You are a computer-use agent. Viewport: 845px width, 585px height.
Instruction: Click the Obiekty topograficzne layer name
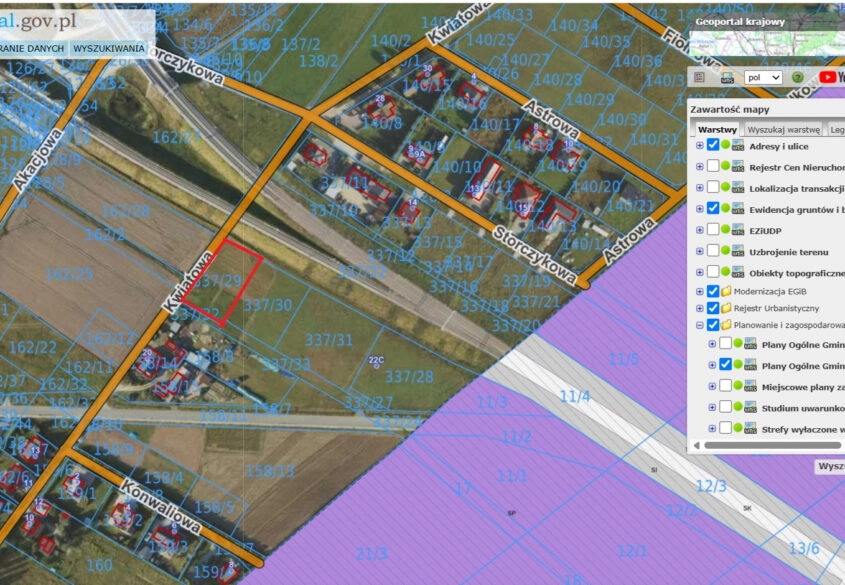pos(796,273)
